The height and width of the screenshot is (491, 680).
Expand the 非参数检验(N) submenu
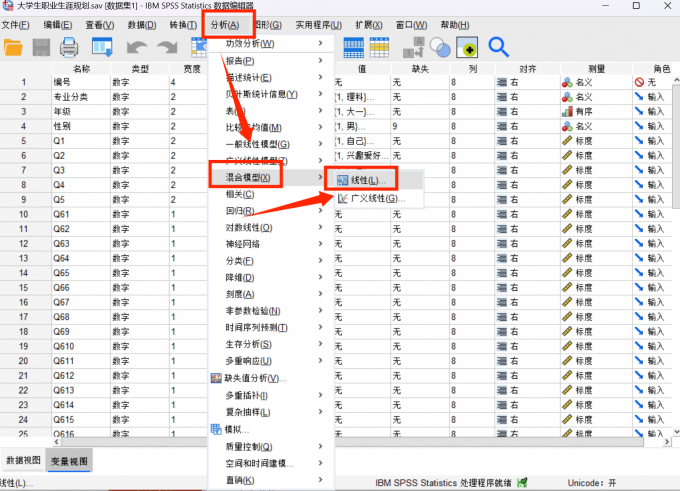tap(320, 311)
